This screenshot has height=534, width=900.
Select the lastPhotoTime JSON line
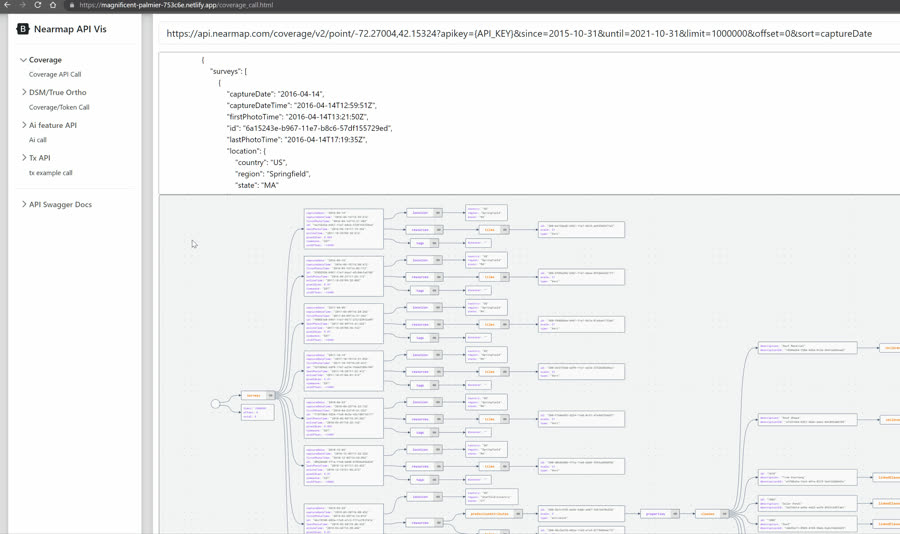297,140
